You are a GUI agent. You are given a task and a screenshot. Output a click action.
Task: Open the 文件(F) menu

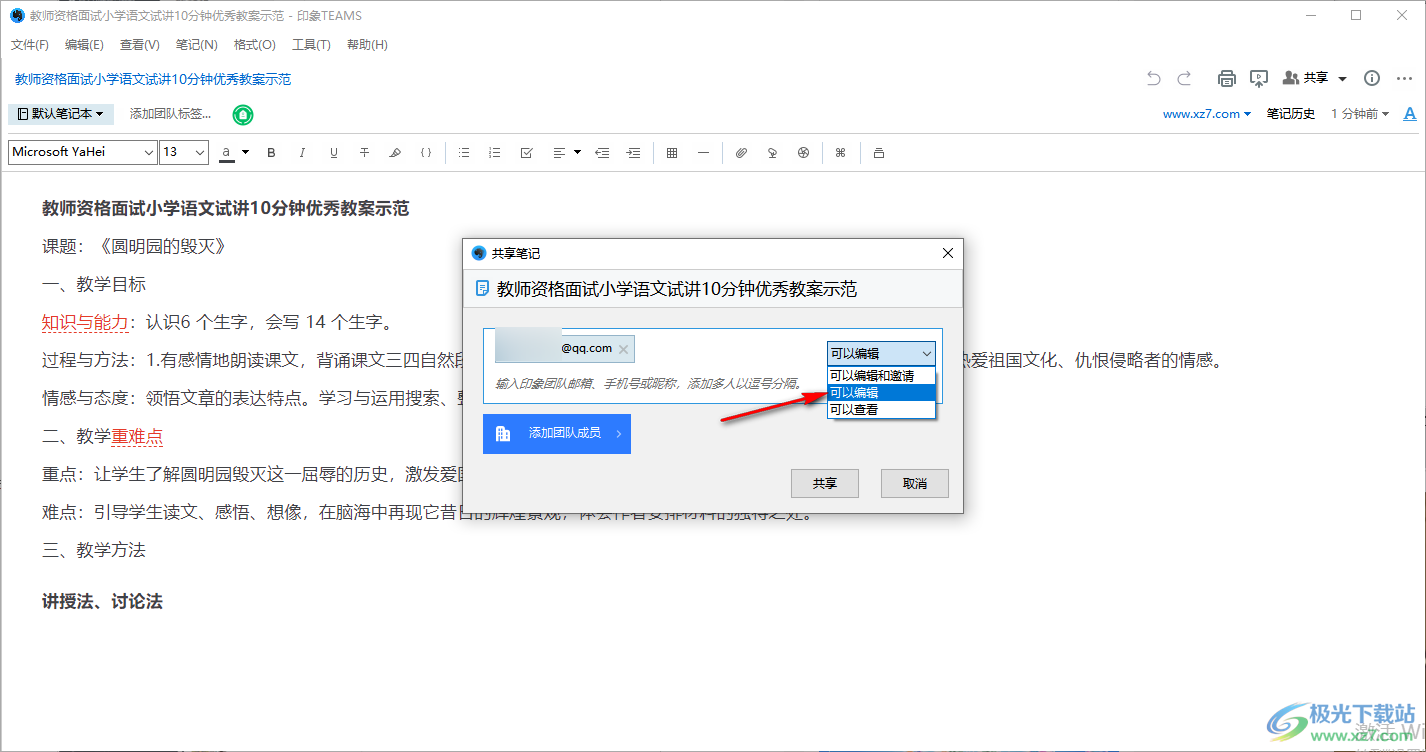30,45
